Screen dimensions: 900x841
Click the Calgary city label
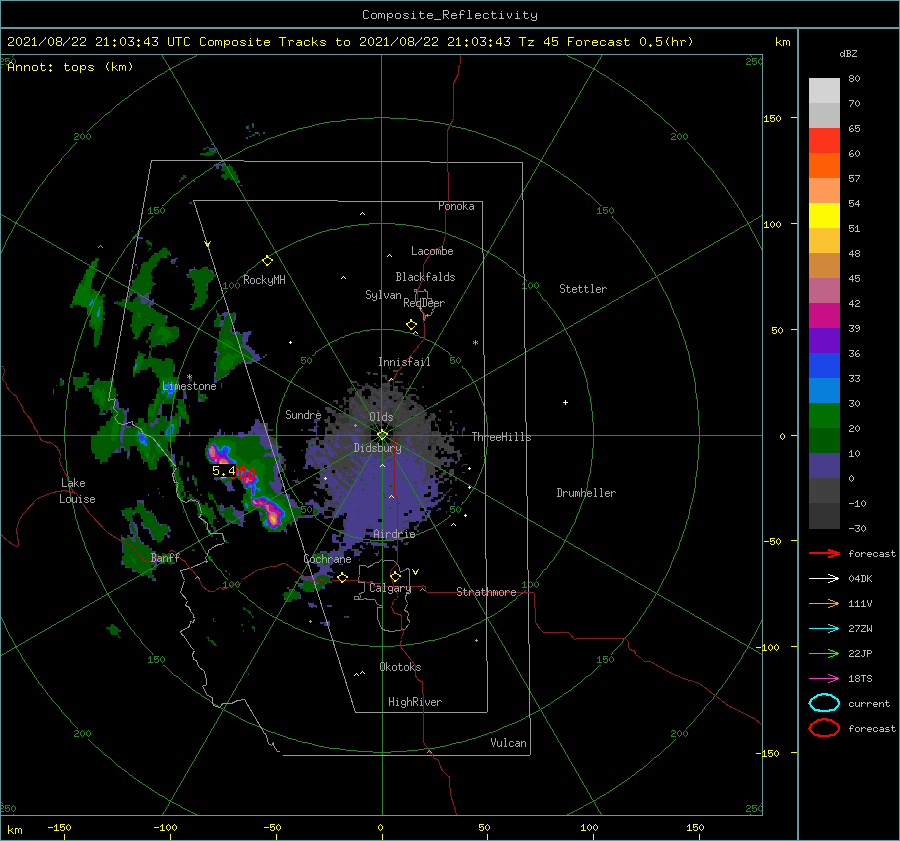click(x=390, y=588)
